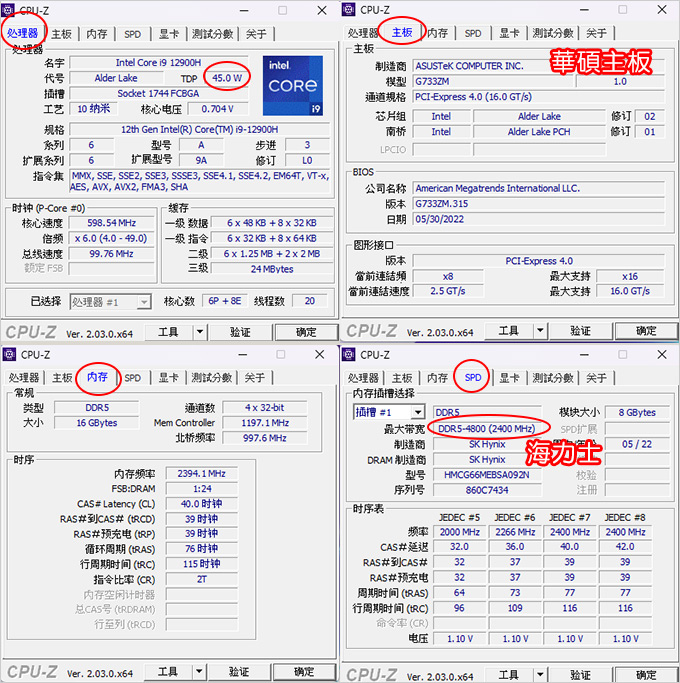Select 内存 tab in the SPD window
This screenshot has width=680, height=683.
[437, 378]
